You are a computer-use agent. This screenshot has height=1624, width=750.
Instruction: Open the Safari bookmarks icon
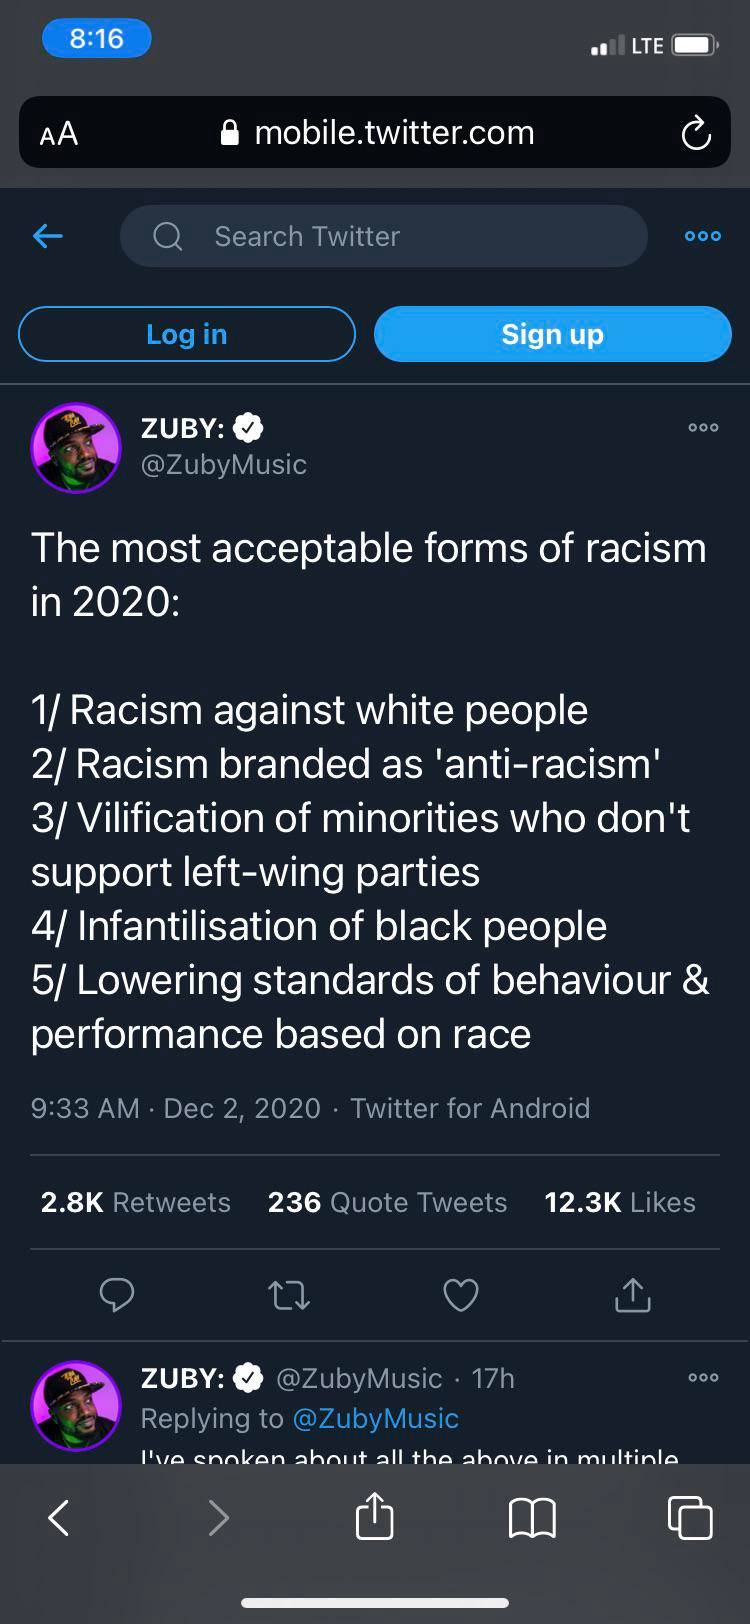click(x=532, y=1517)
